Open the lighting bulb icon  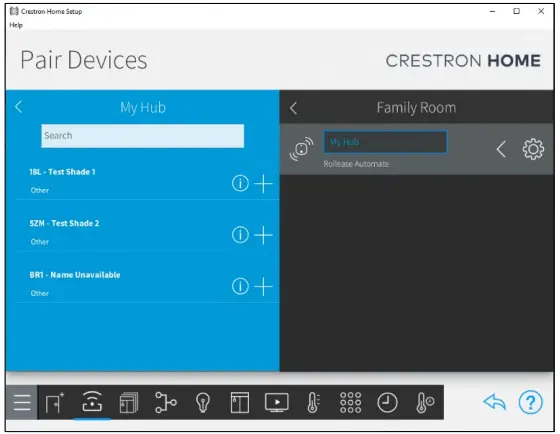[x=203, y=403]
